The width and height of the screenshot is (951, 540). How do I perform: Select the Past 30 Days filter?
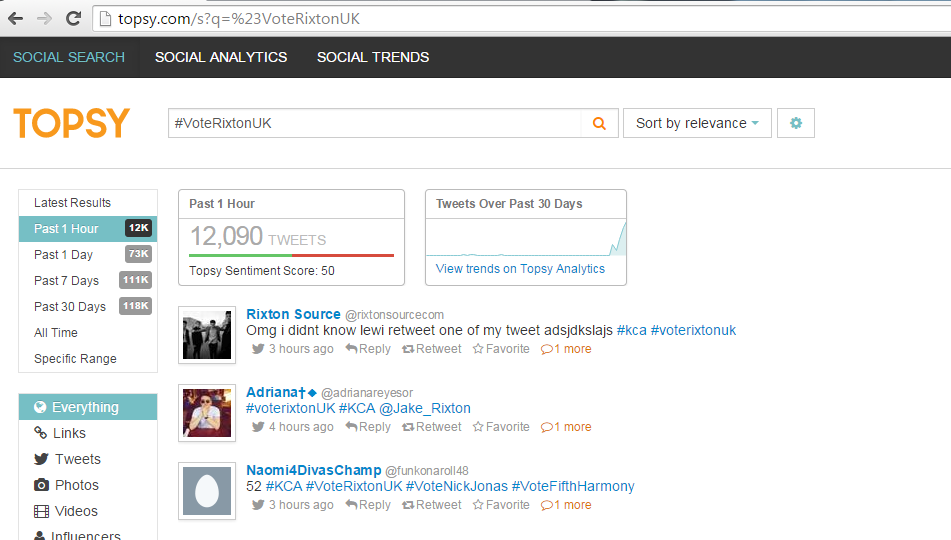88,307
